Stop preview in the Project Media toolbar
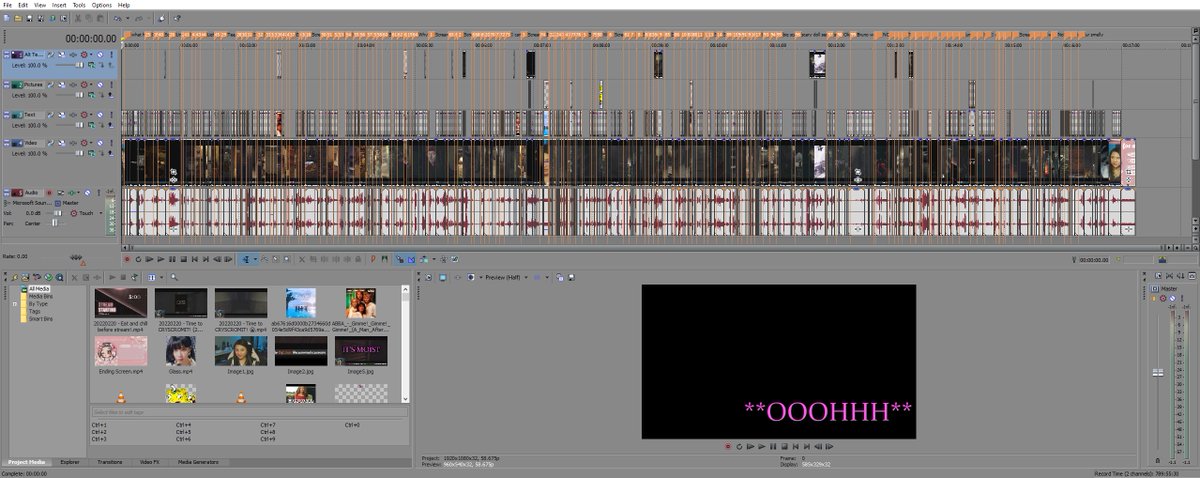 click(x=123, y=277)
